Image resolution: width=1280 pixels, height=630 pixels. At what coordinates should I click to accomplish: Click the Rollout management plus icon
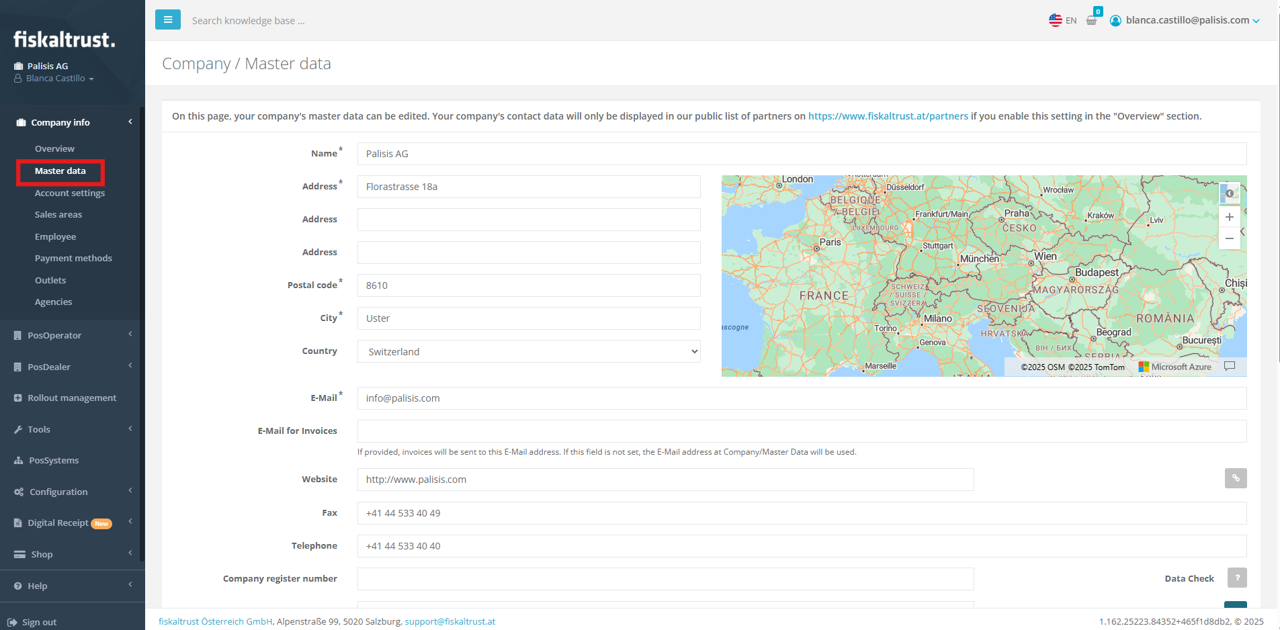coord(18,398)
